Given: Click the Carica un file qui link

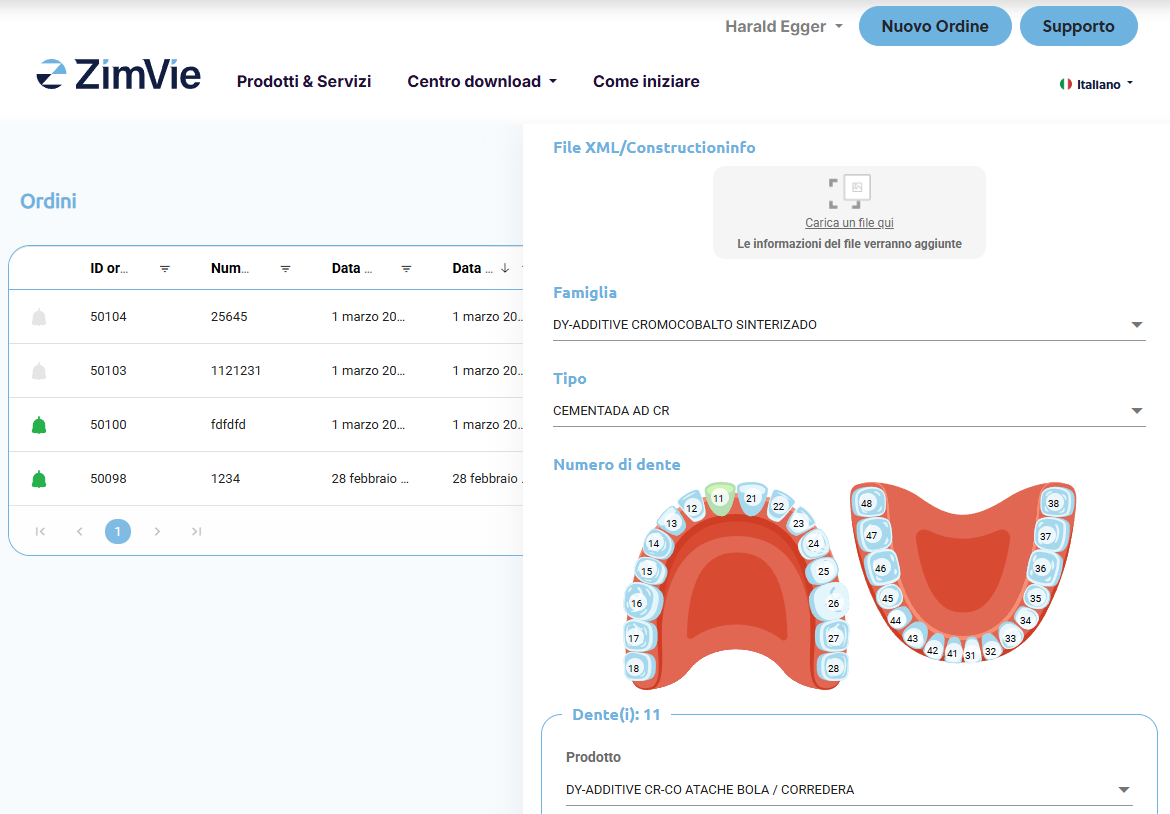Looking at the screenshot, I should pos(849,223).
